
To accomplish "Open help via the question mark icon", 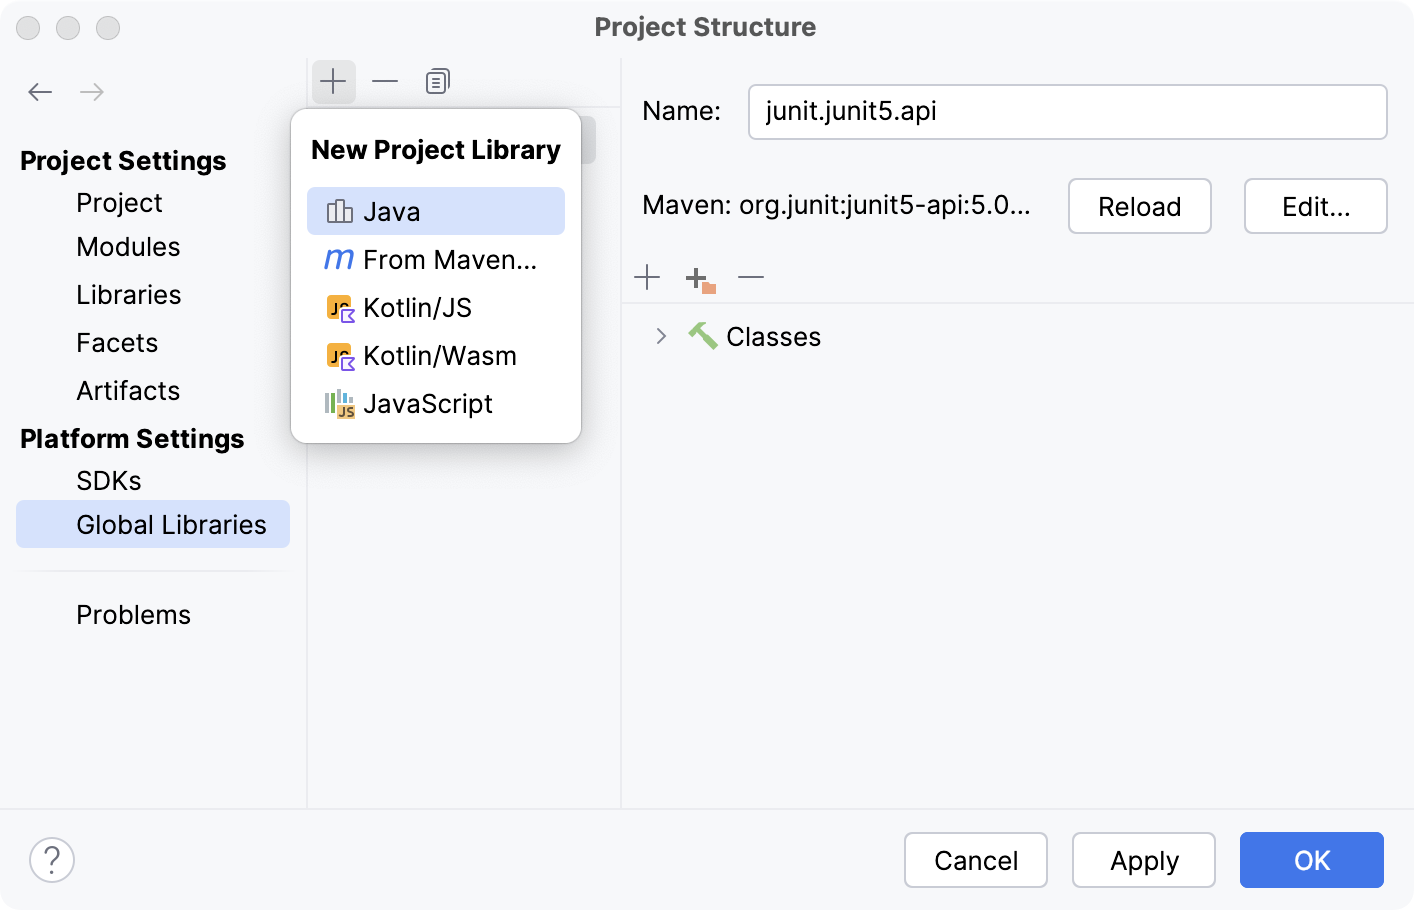I will point(52,859).
